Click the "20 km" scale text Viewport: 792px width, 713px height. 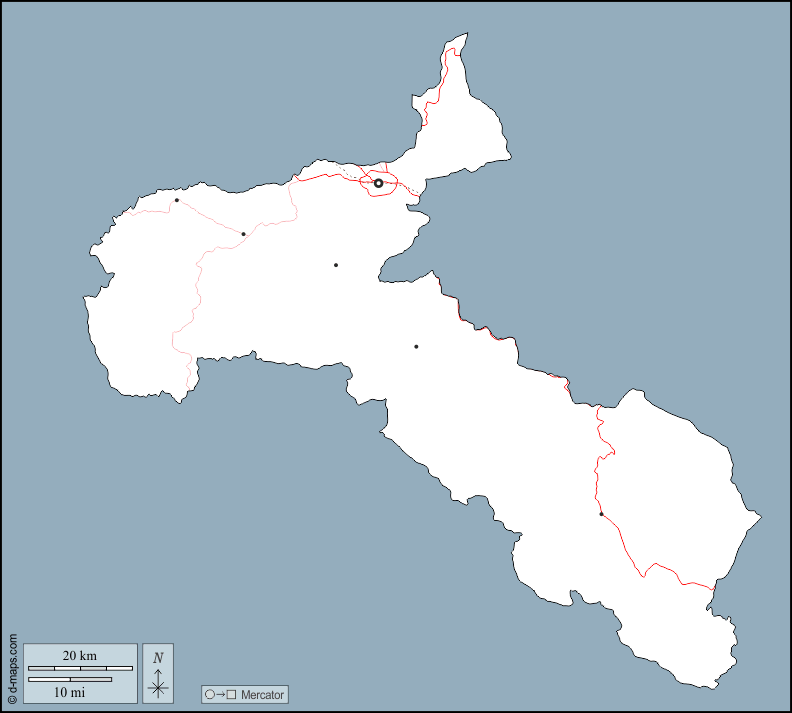[80, 656]
